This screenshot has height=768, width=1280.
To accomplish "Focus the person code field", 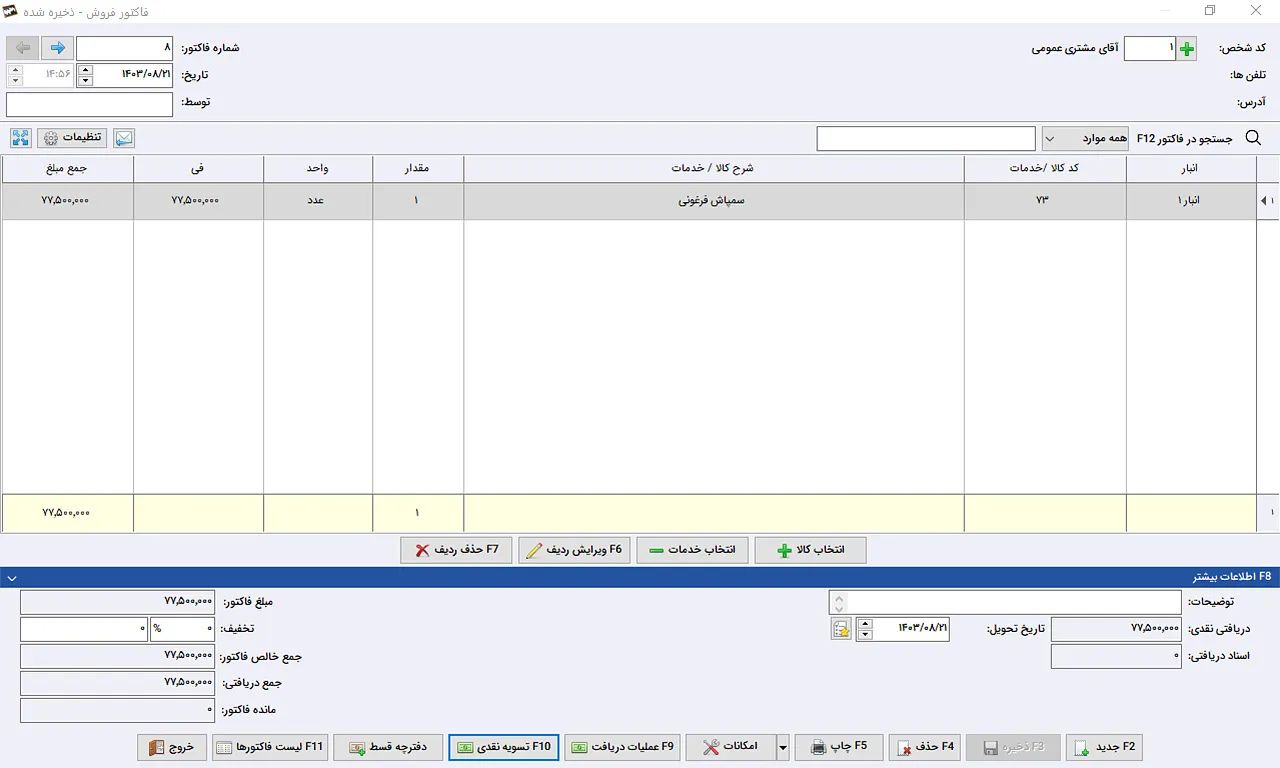I will tap(1150, 48).
